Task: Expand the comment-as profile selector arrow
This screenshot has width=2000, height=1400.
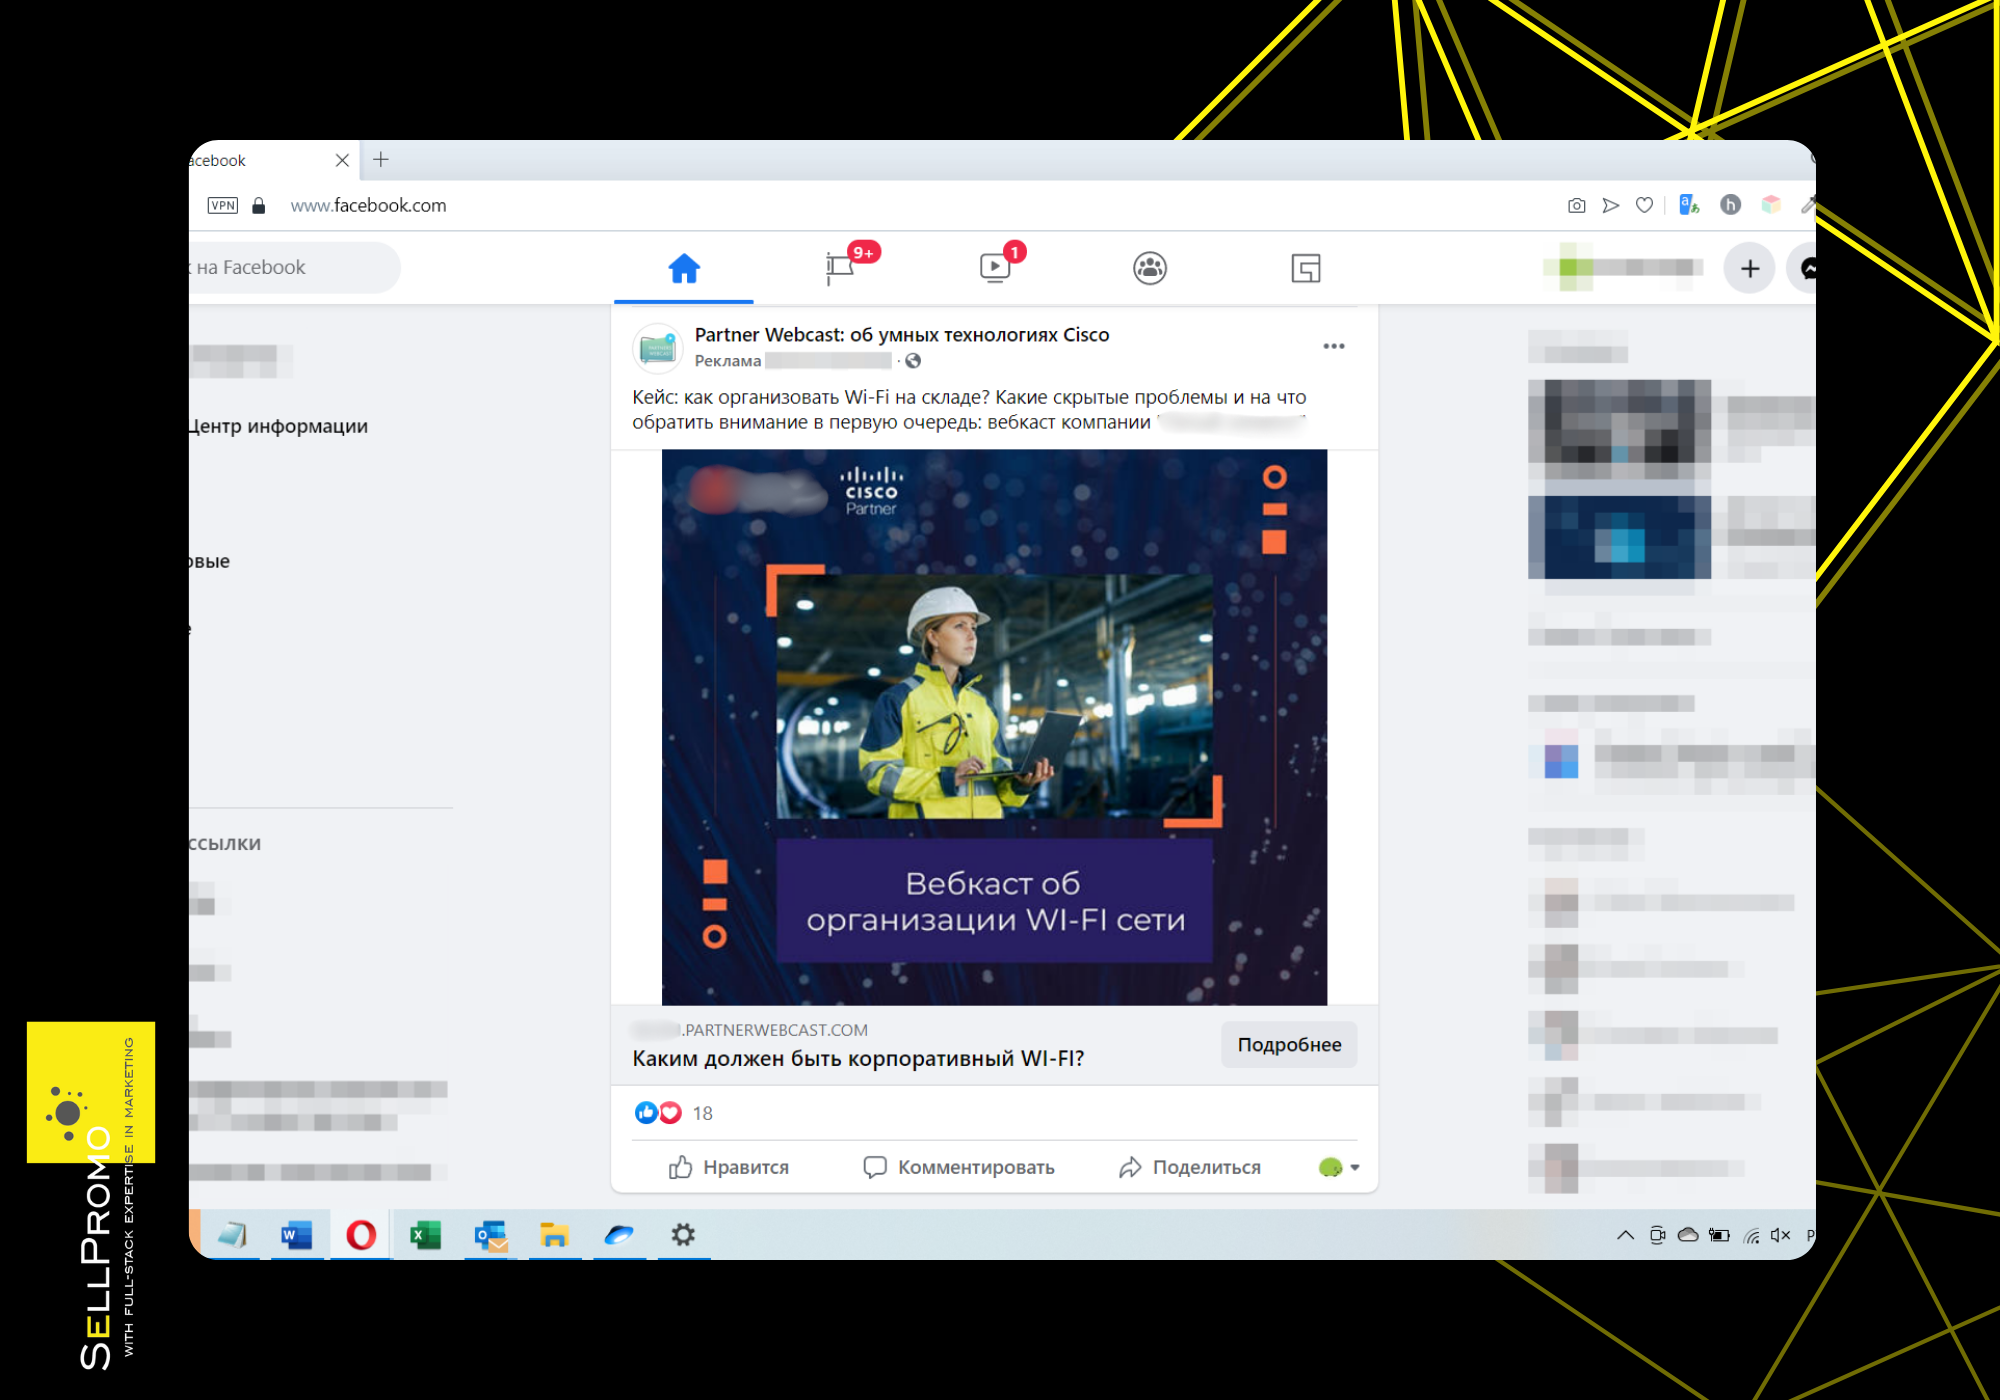Action: [1355, 1167]
